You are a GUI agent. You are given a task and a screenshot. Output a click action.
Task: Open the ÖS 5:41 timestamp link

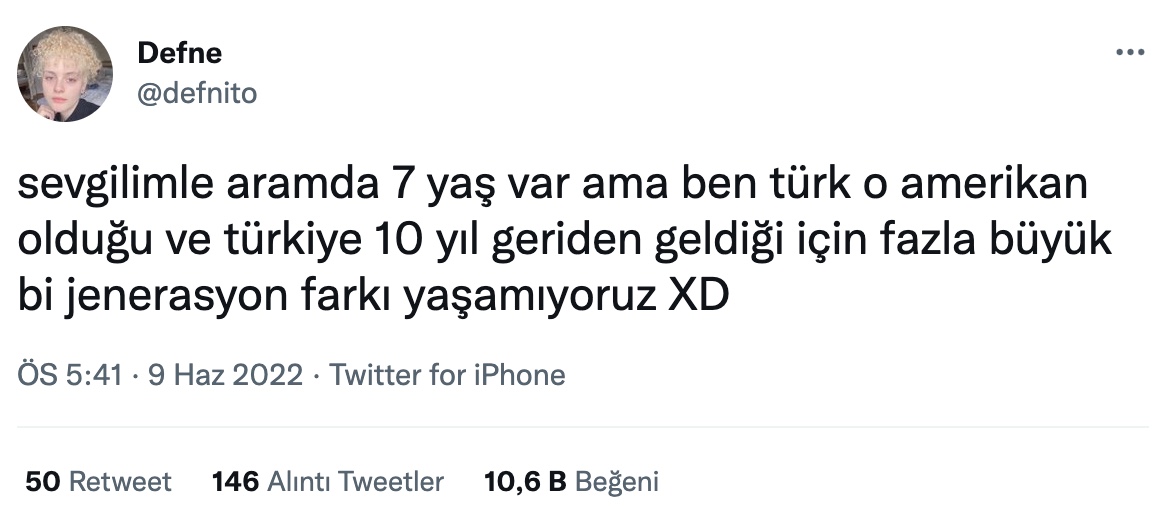click(x=70, y=374)
